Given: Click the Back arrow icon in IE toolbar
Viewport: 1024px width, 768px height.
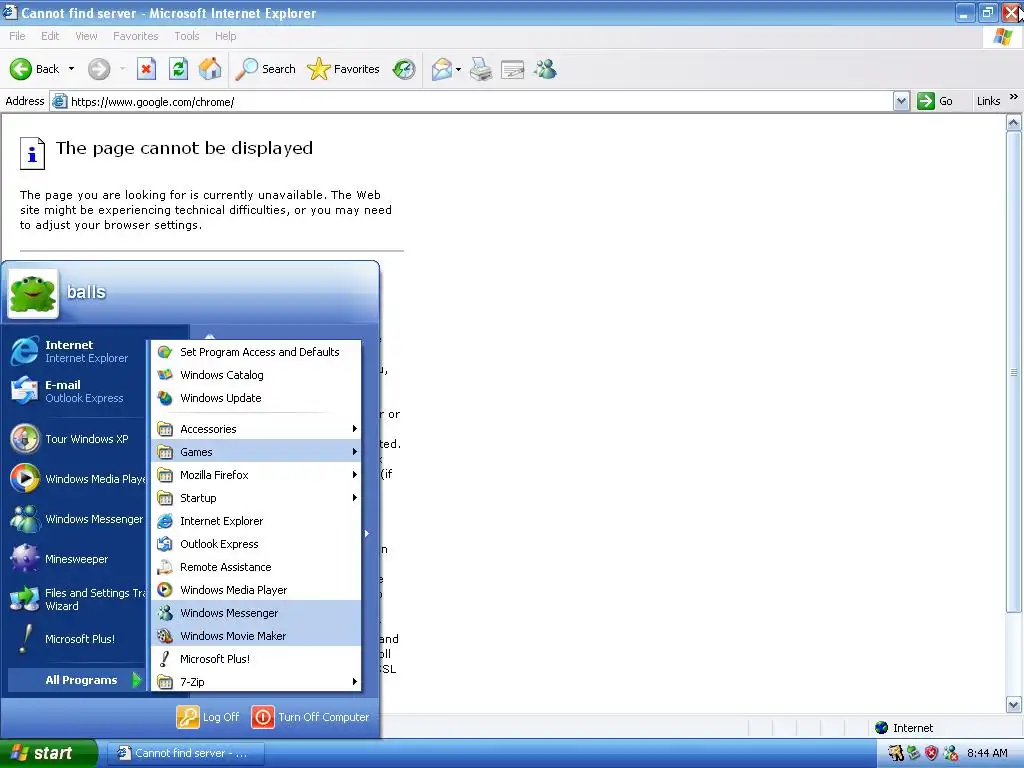Looking at the screenshot, I should tap(21, 69).
